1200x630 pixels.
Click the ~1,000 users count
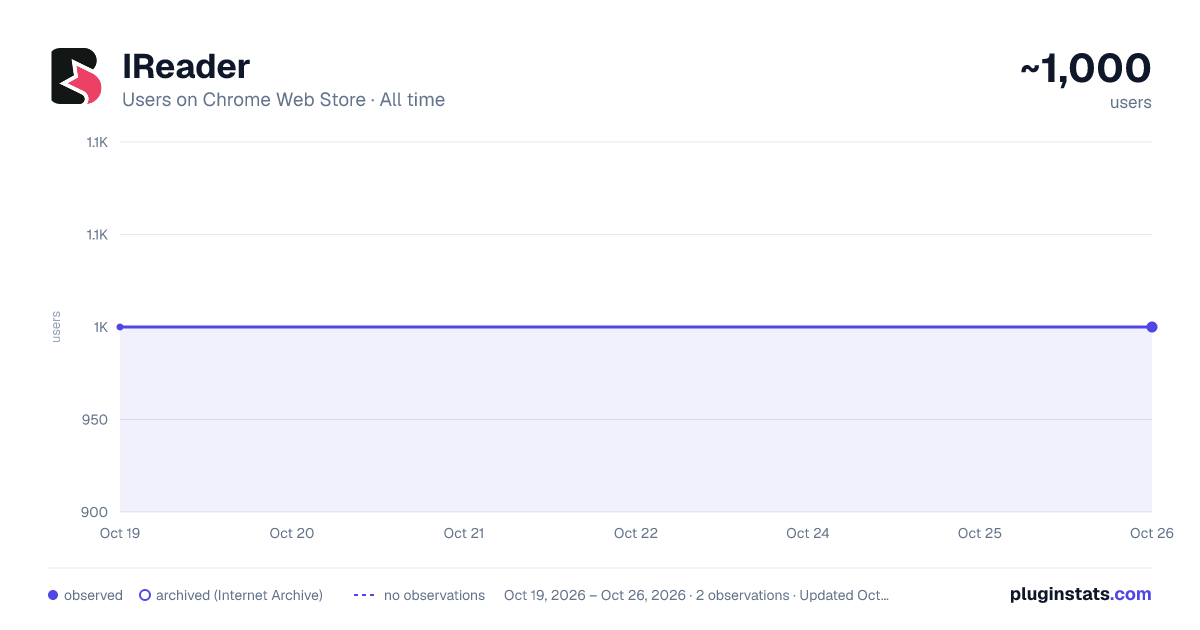pos(1086,68)
